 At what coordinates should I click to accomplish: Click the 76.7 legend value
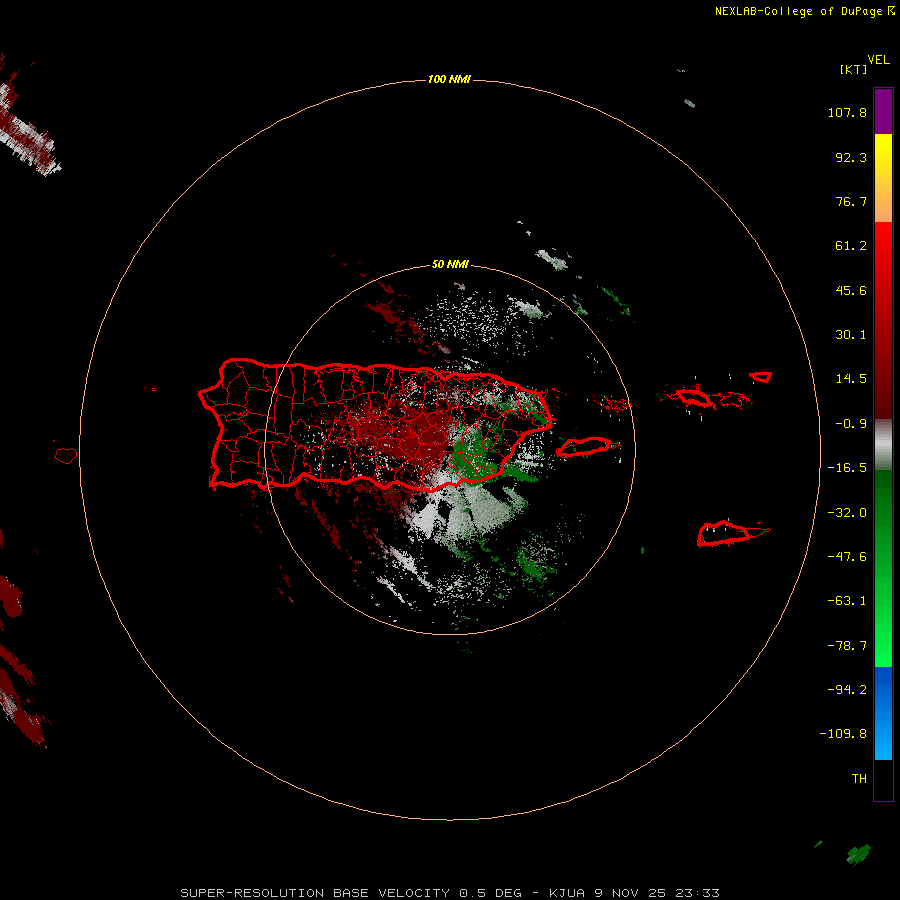pos(851,201)
